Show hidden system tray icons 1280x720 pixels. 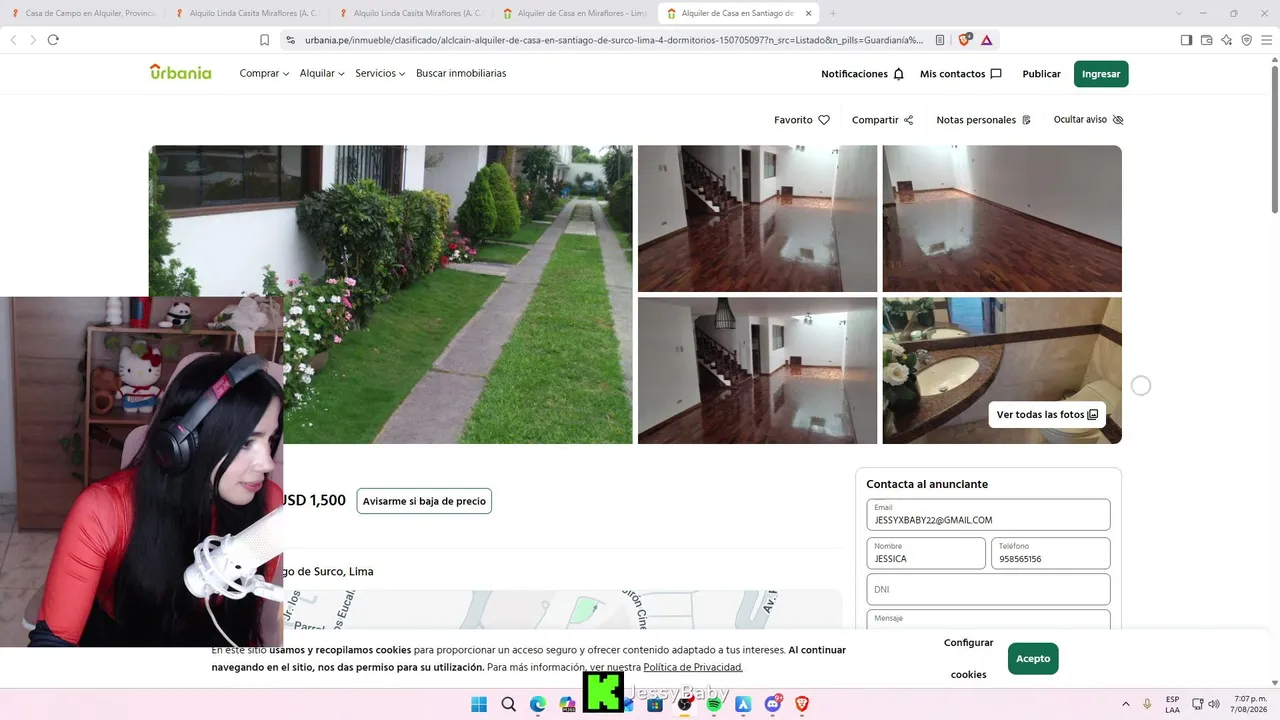point(1125,704)
